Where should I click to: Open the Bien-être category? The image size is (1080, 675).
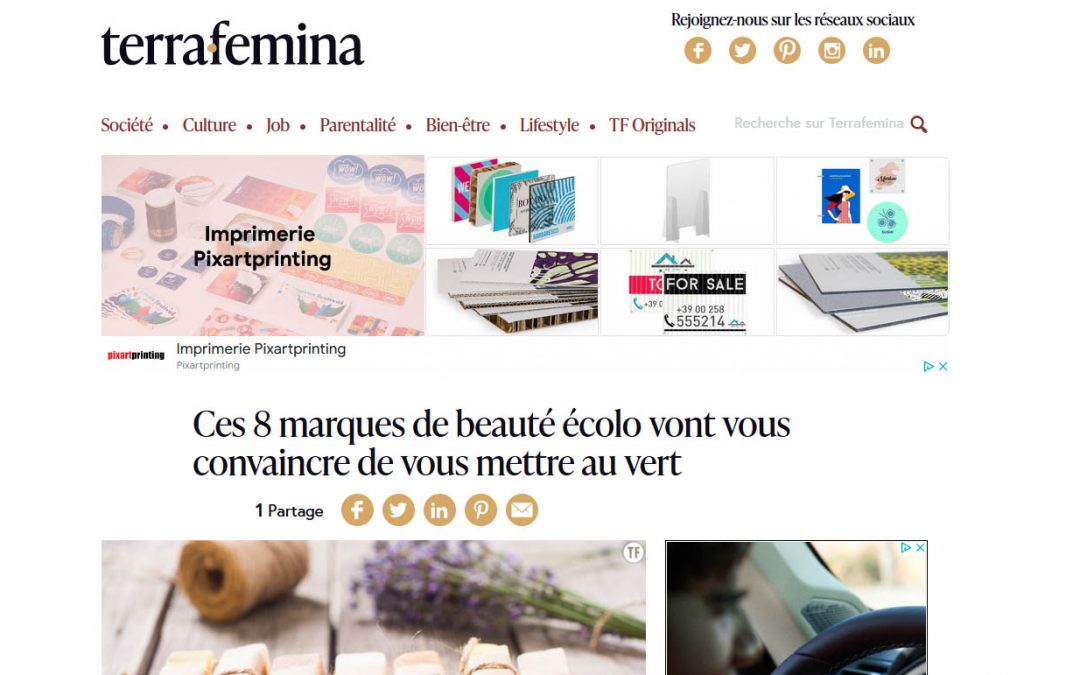pyautogui.click(x=457, y=125)
